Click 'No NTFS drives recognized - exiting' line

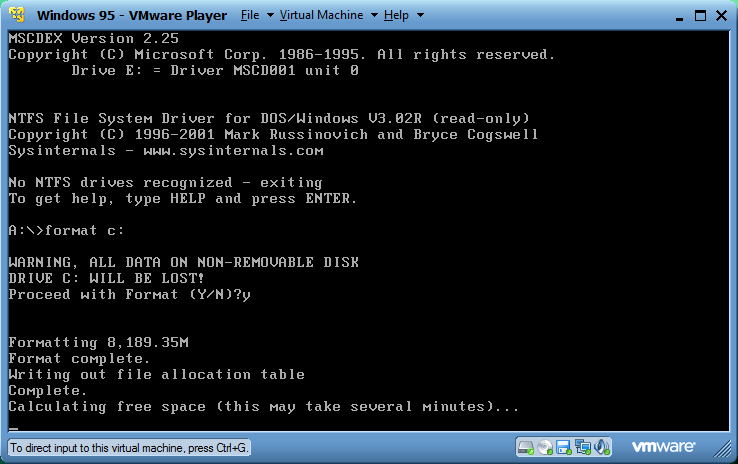coord(165,183)
